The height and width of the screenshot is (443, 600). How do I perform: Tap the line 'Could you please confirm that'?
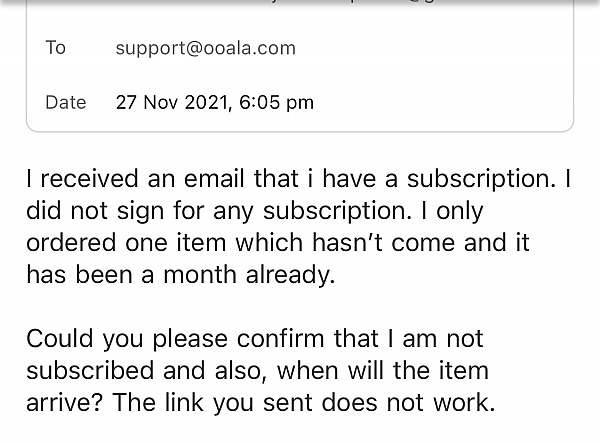point(255,339)
